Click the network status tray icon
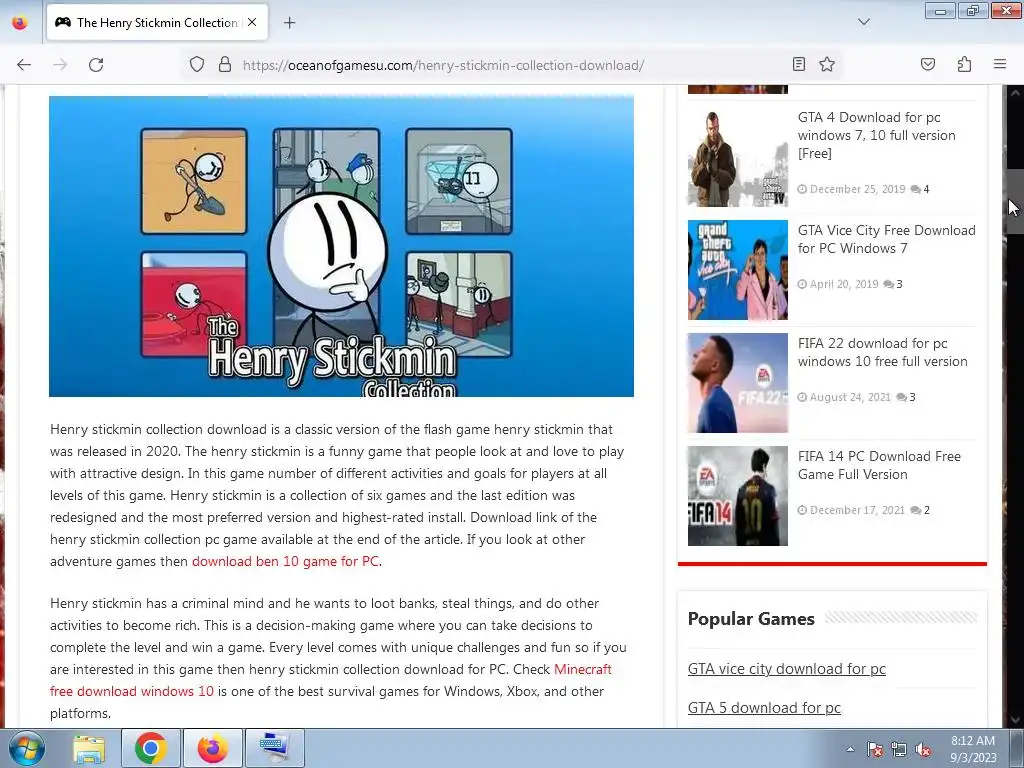This screenshot has height=768, width=1024. [x=899, y=749]
